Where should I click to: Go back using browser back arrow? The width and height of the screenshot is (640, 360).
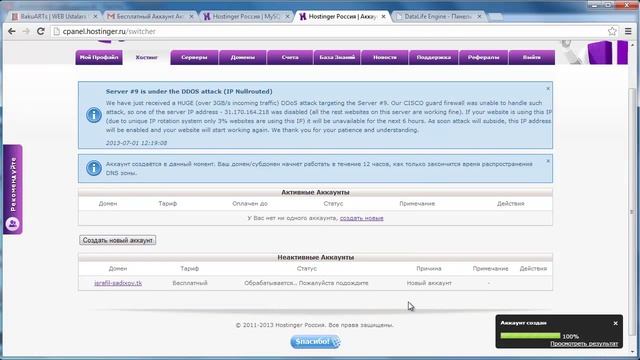[11, 31]
